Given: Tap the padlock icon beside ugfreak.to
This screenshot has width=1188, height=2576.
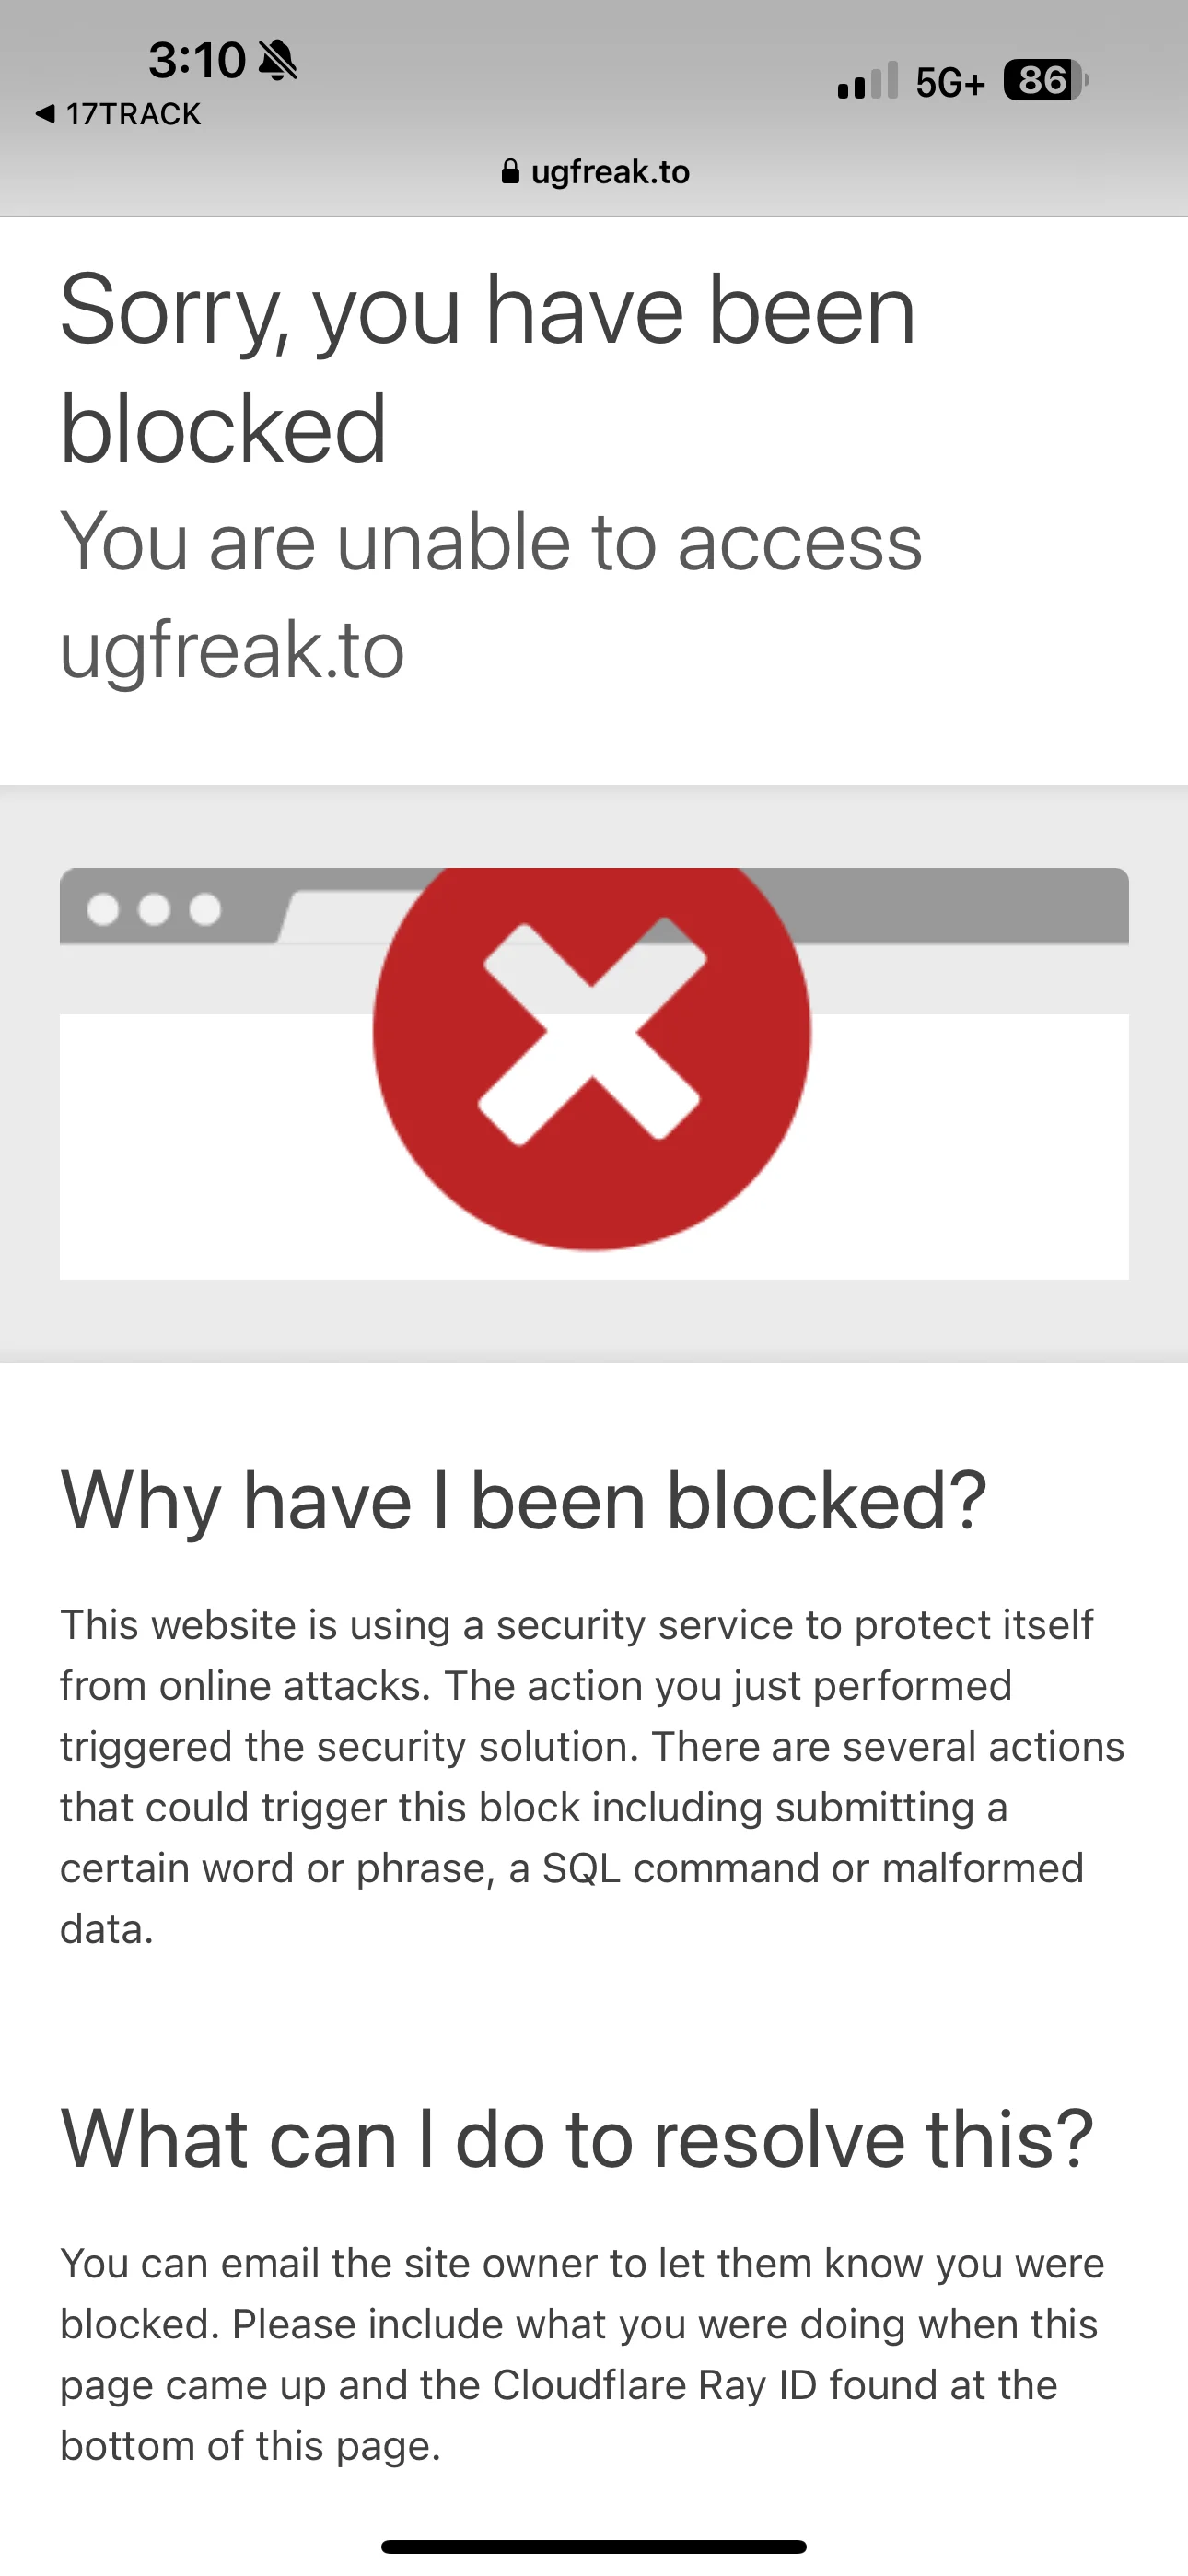Looking at the screenshot, I should coord(510,172).
